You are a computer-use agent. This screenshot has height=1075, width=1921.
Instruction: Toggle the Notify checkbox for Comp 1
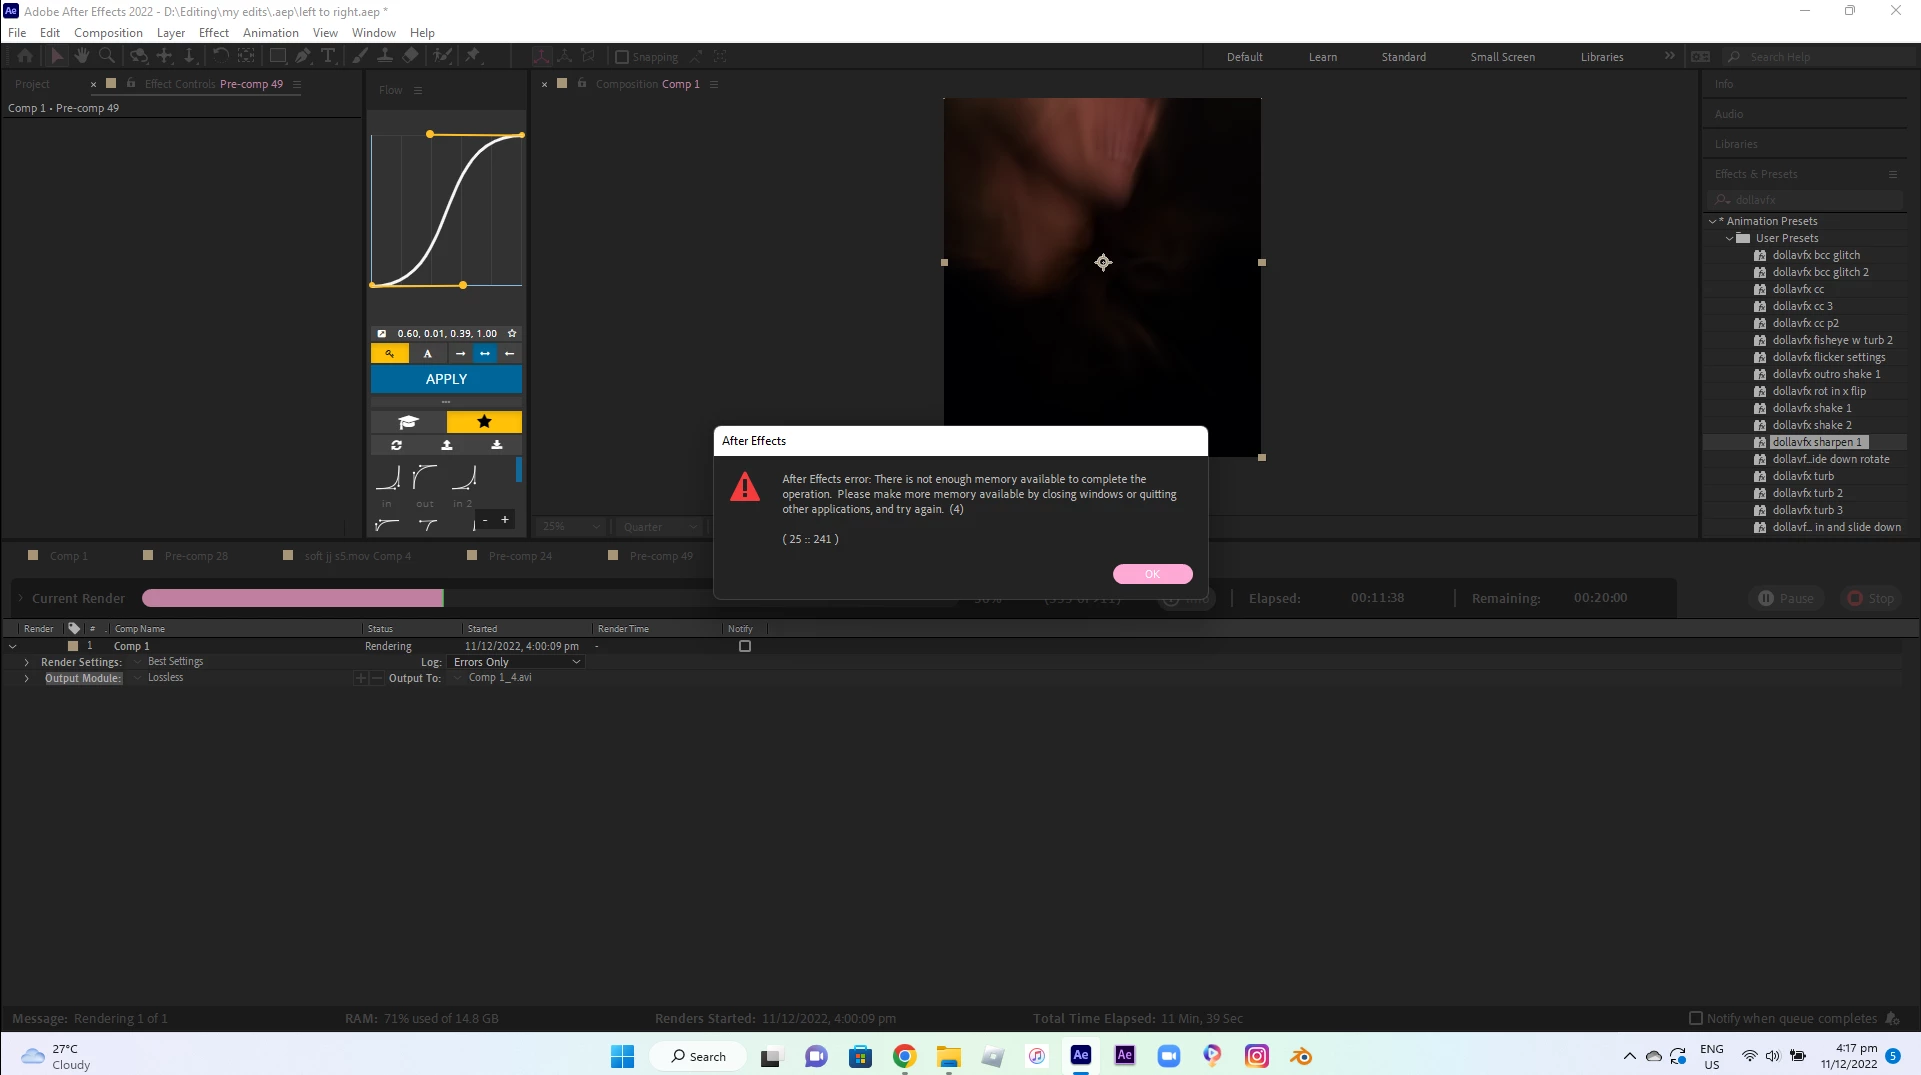tap(745, 646)
